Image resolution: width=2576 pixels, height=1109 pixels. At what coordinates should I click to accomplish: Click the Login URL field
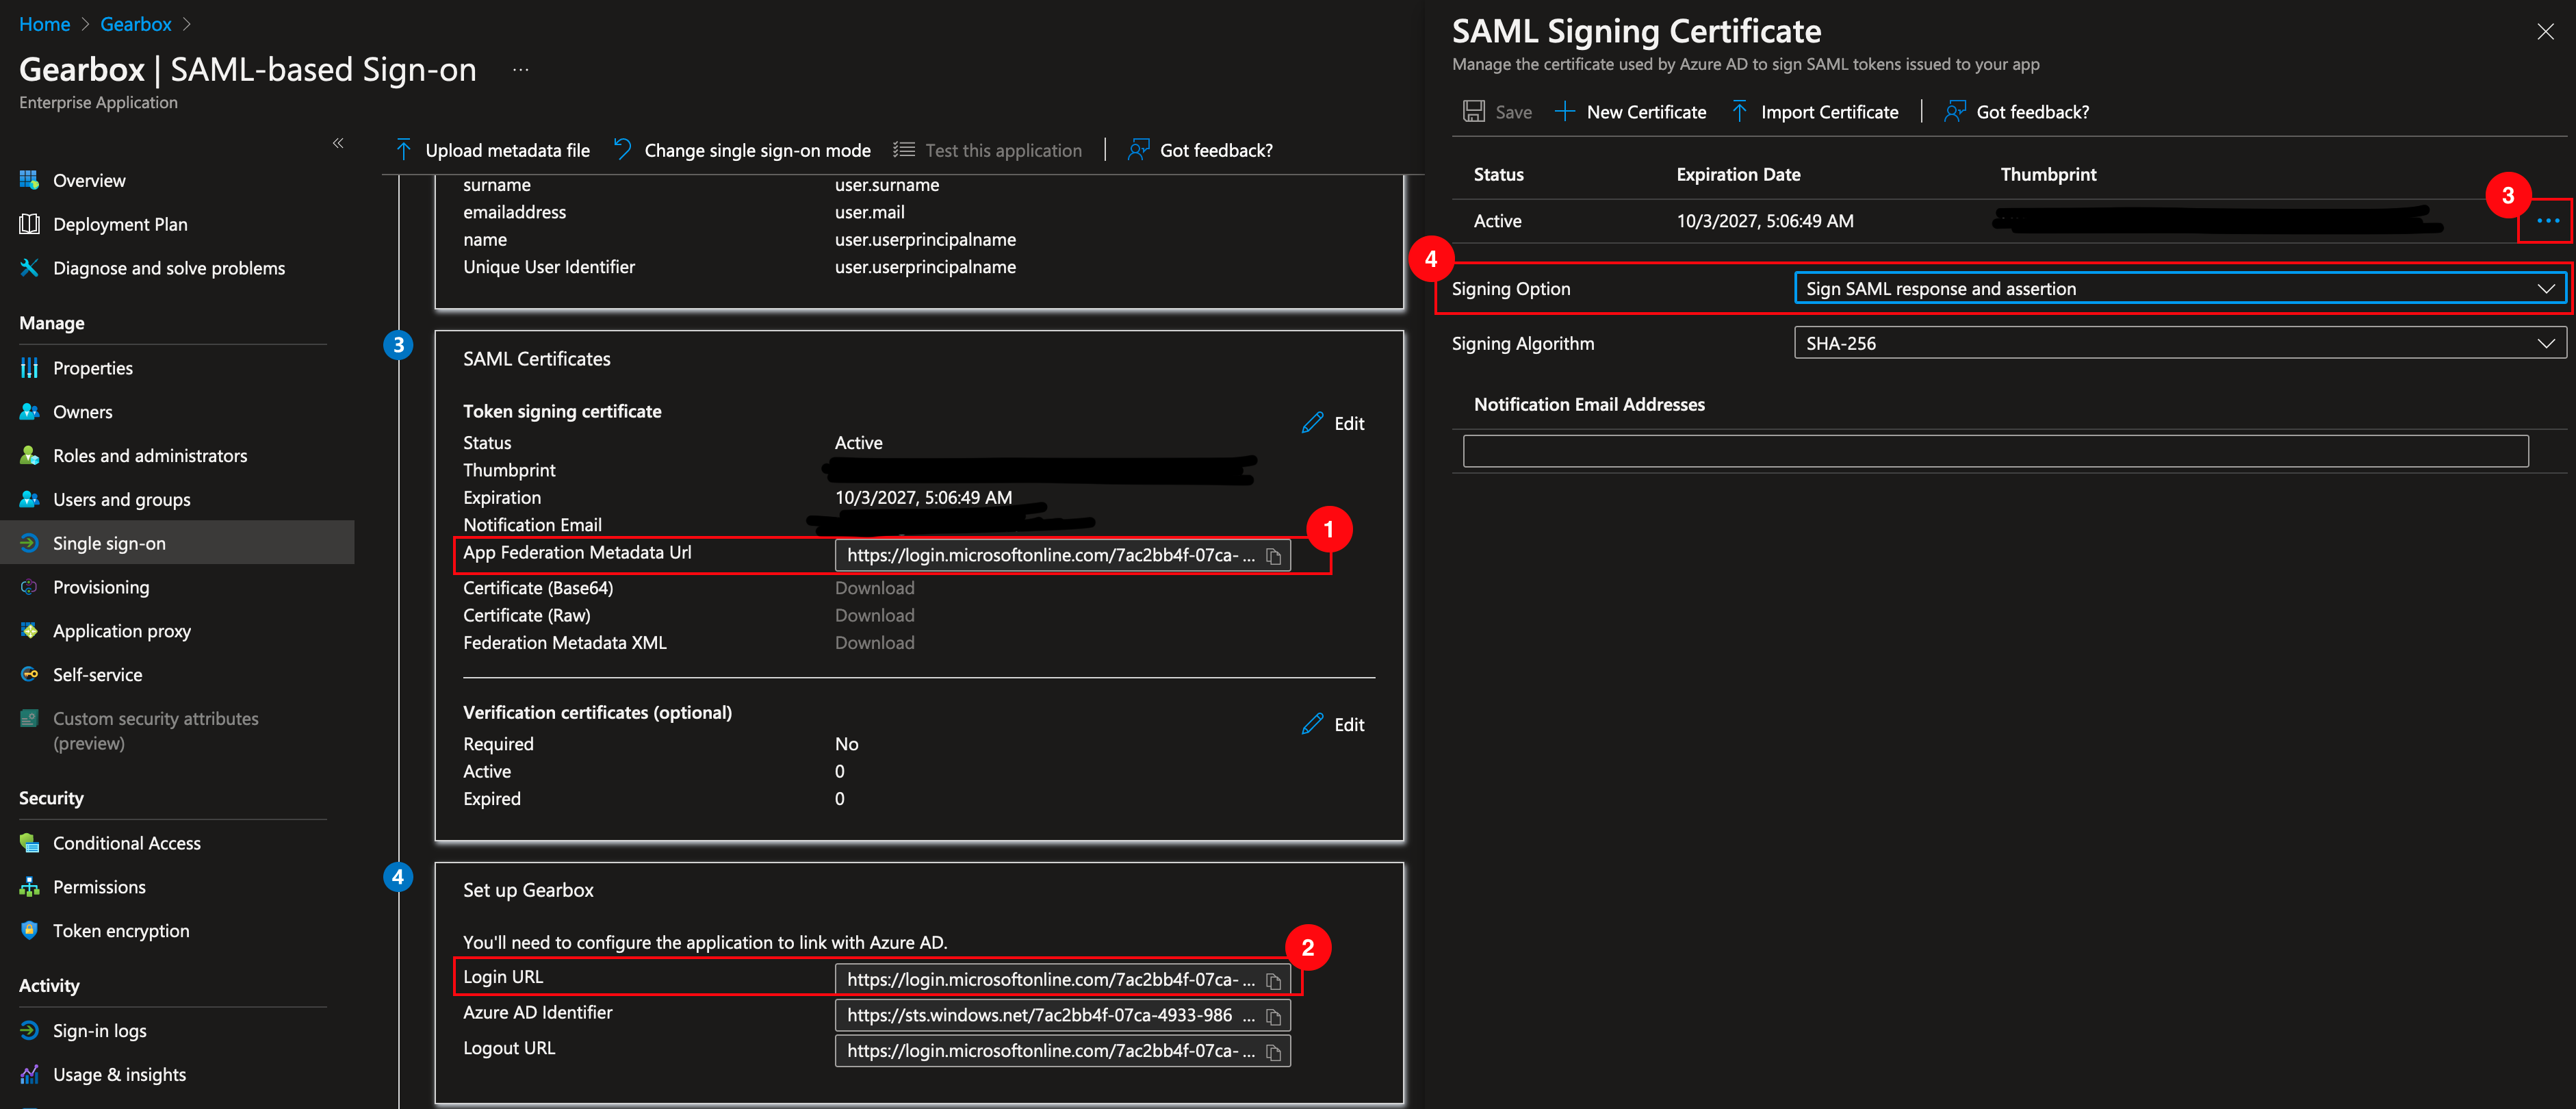tap(1062, 980)
